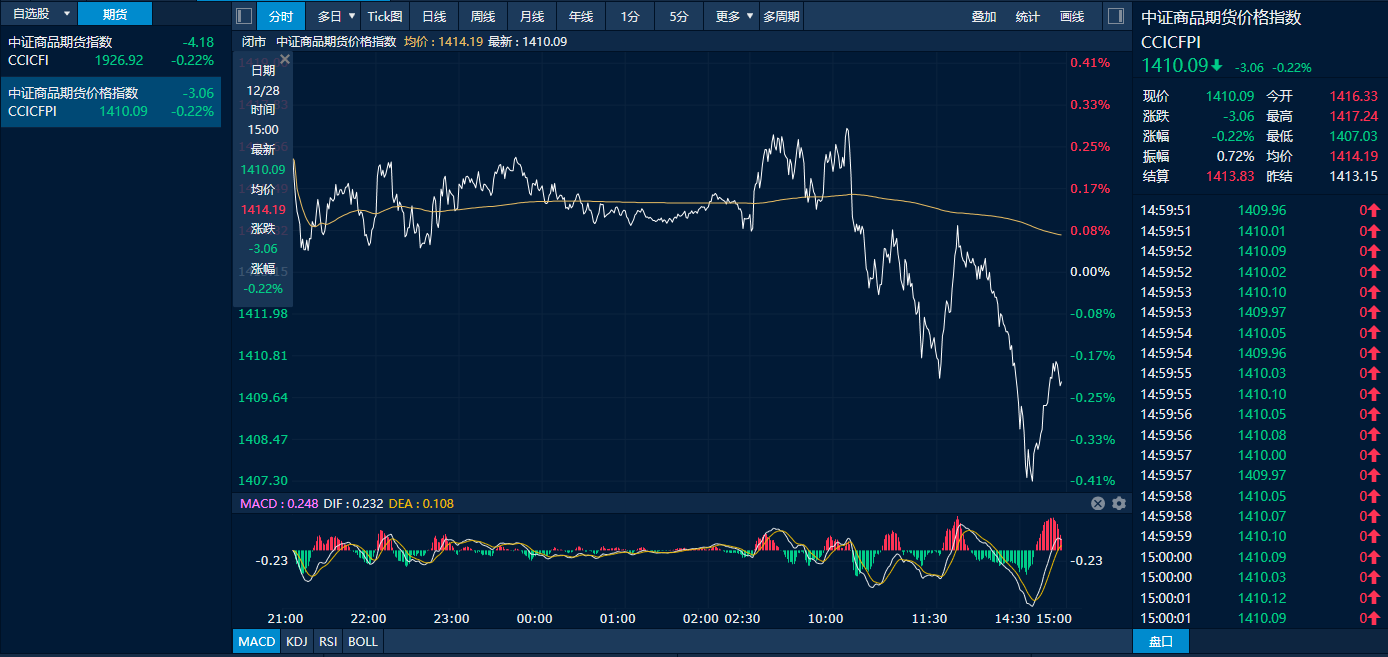
Task: Click the 最高 value 1417.24
Action: 1356,116
